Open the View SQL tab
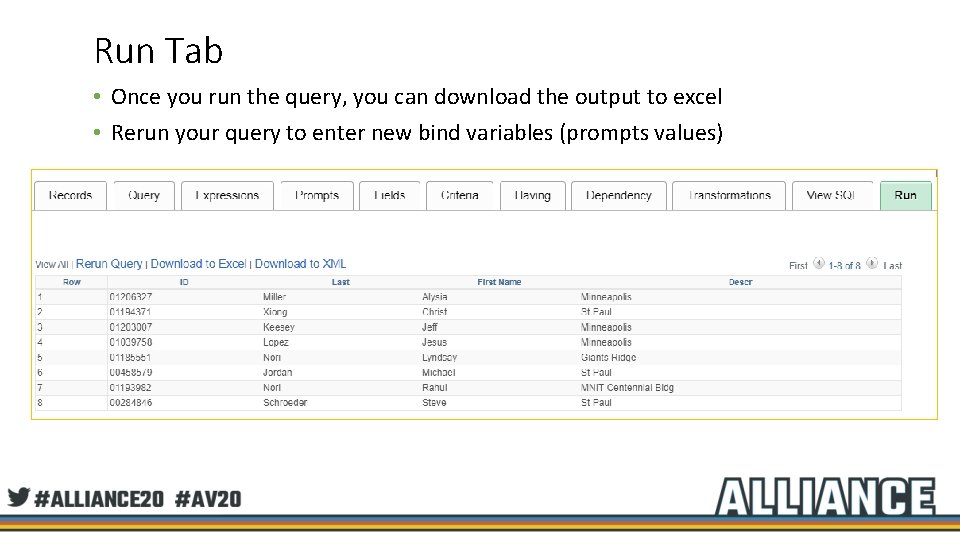The image size is (960, 540). (x=831, y=195)
